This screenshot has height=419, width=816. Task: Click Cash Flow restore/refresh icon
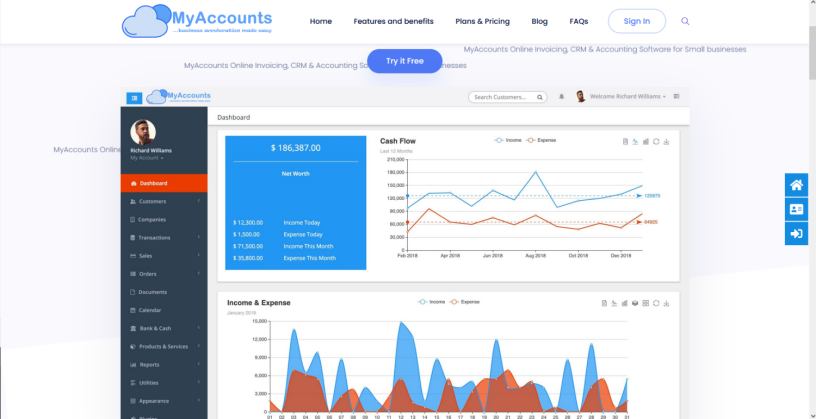click(x=656, y=142)
